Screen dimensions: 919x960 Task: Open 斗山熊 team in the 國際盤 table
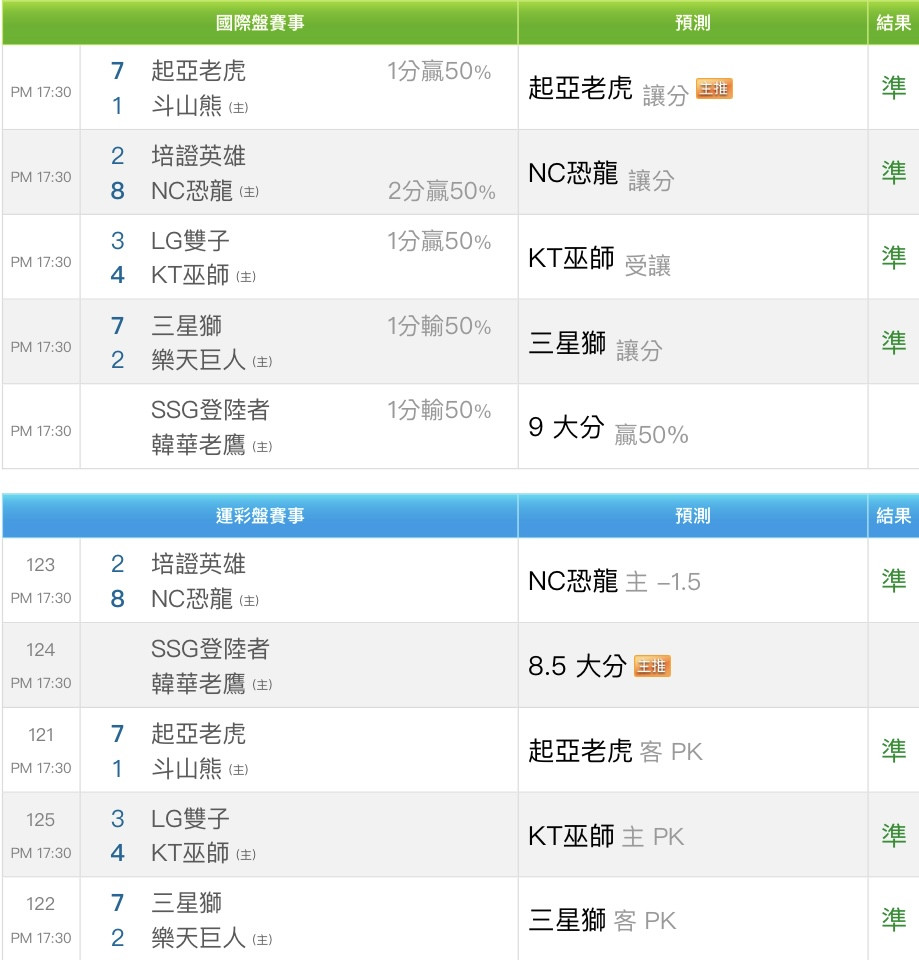pyautogui.click(x=187, y=106)
